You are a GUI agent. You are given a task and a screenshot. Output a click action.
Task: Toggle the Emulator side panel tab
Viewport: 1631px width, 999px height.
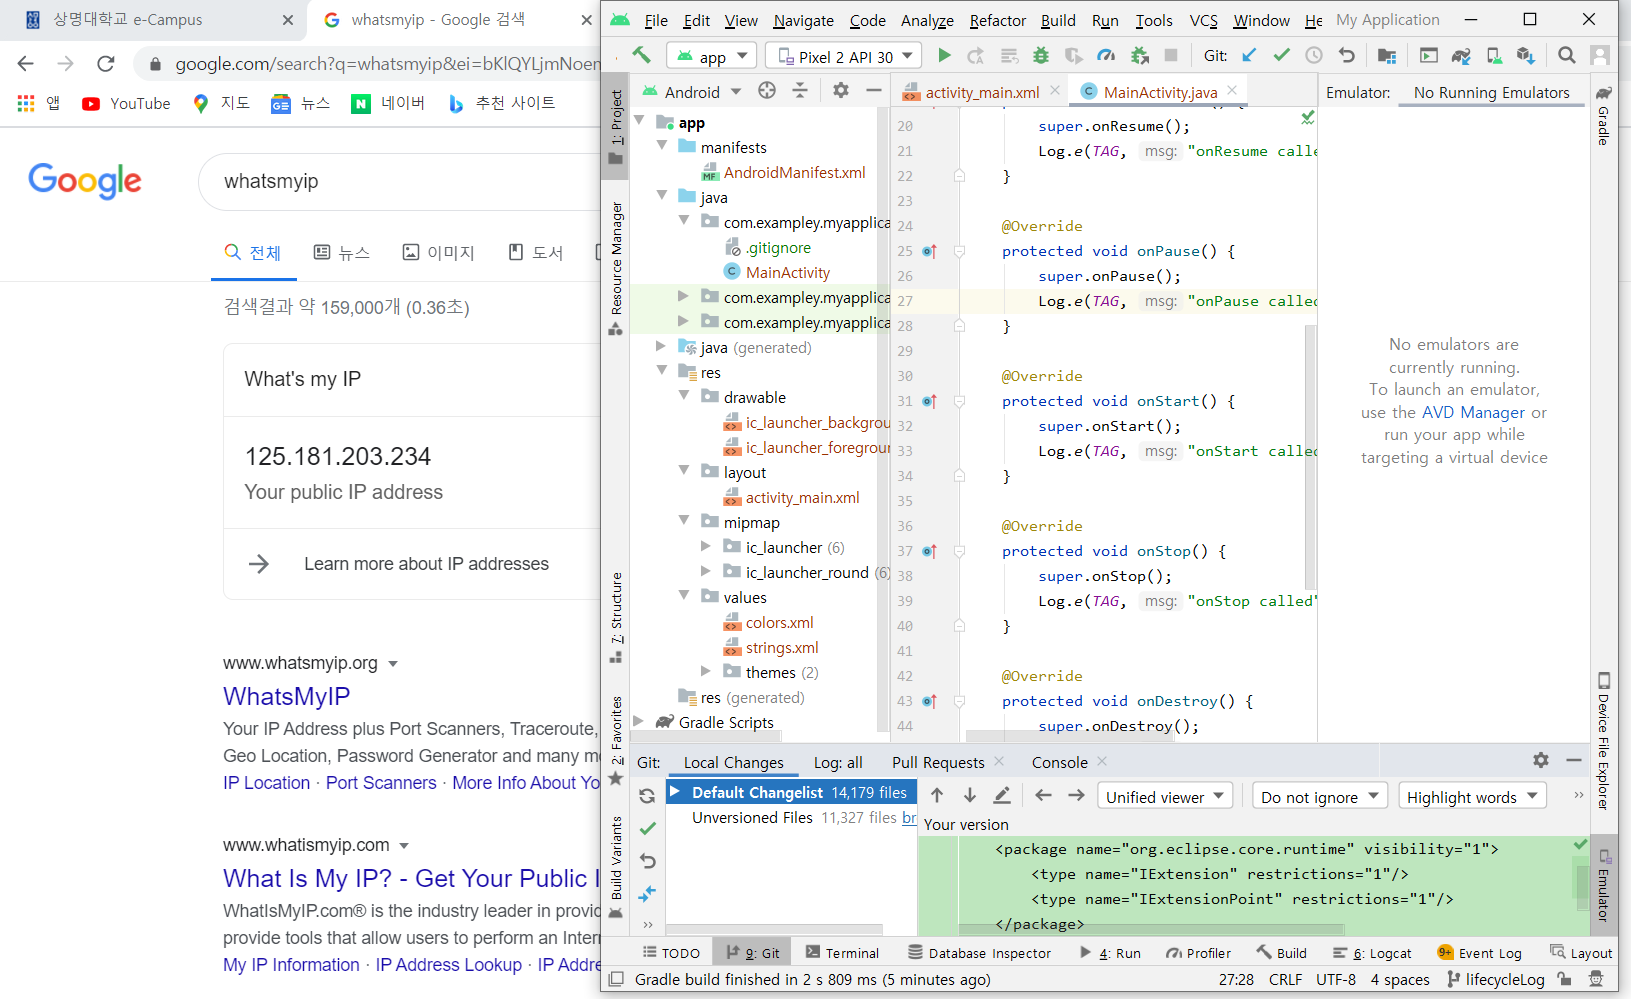tap(1603, 884)
